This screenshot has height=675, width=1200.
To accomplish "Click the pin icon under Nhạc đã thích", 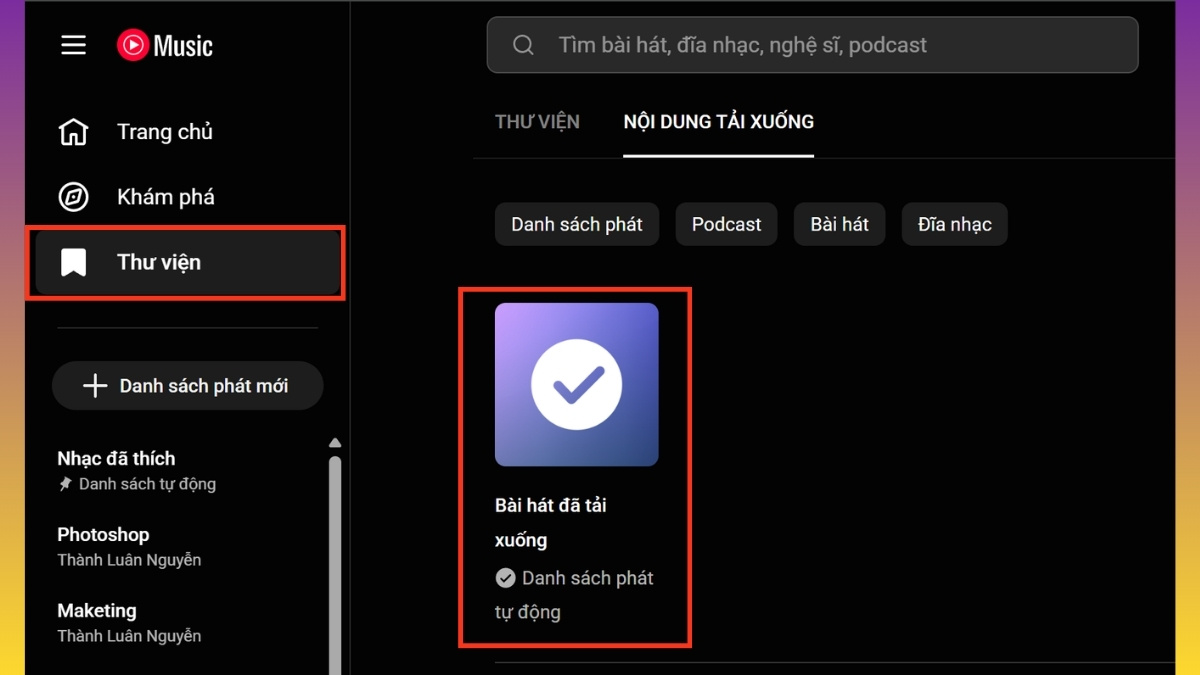I will click(x=65, y=484).
